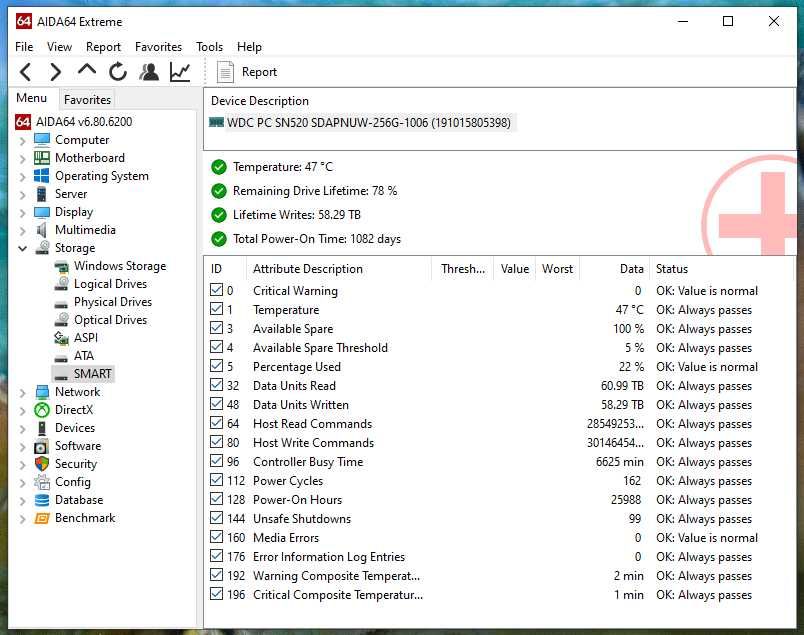Select the WDC PC SN520 device icon
This screenshot has width=804, height=635.
tap(216, 123)
